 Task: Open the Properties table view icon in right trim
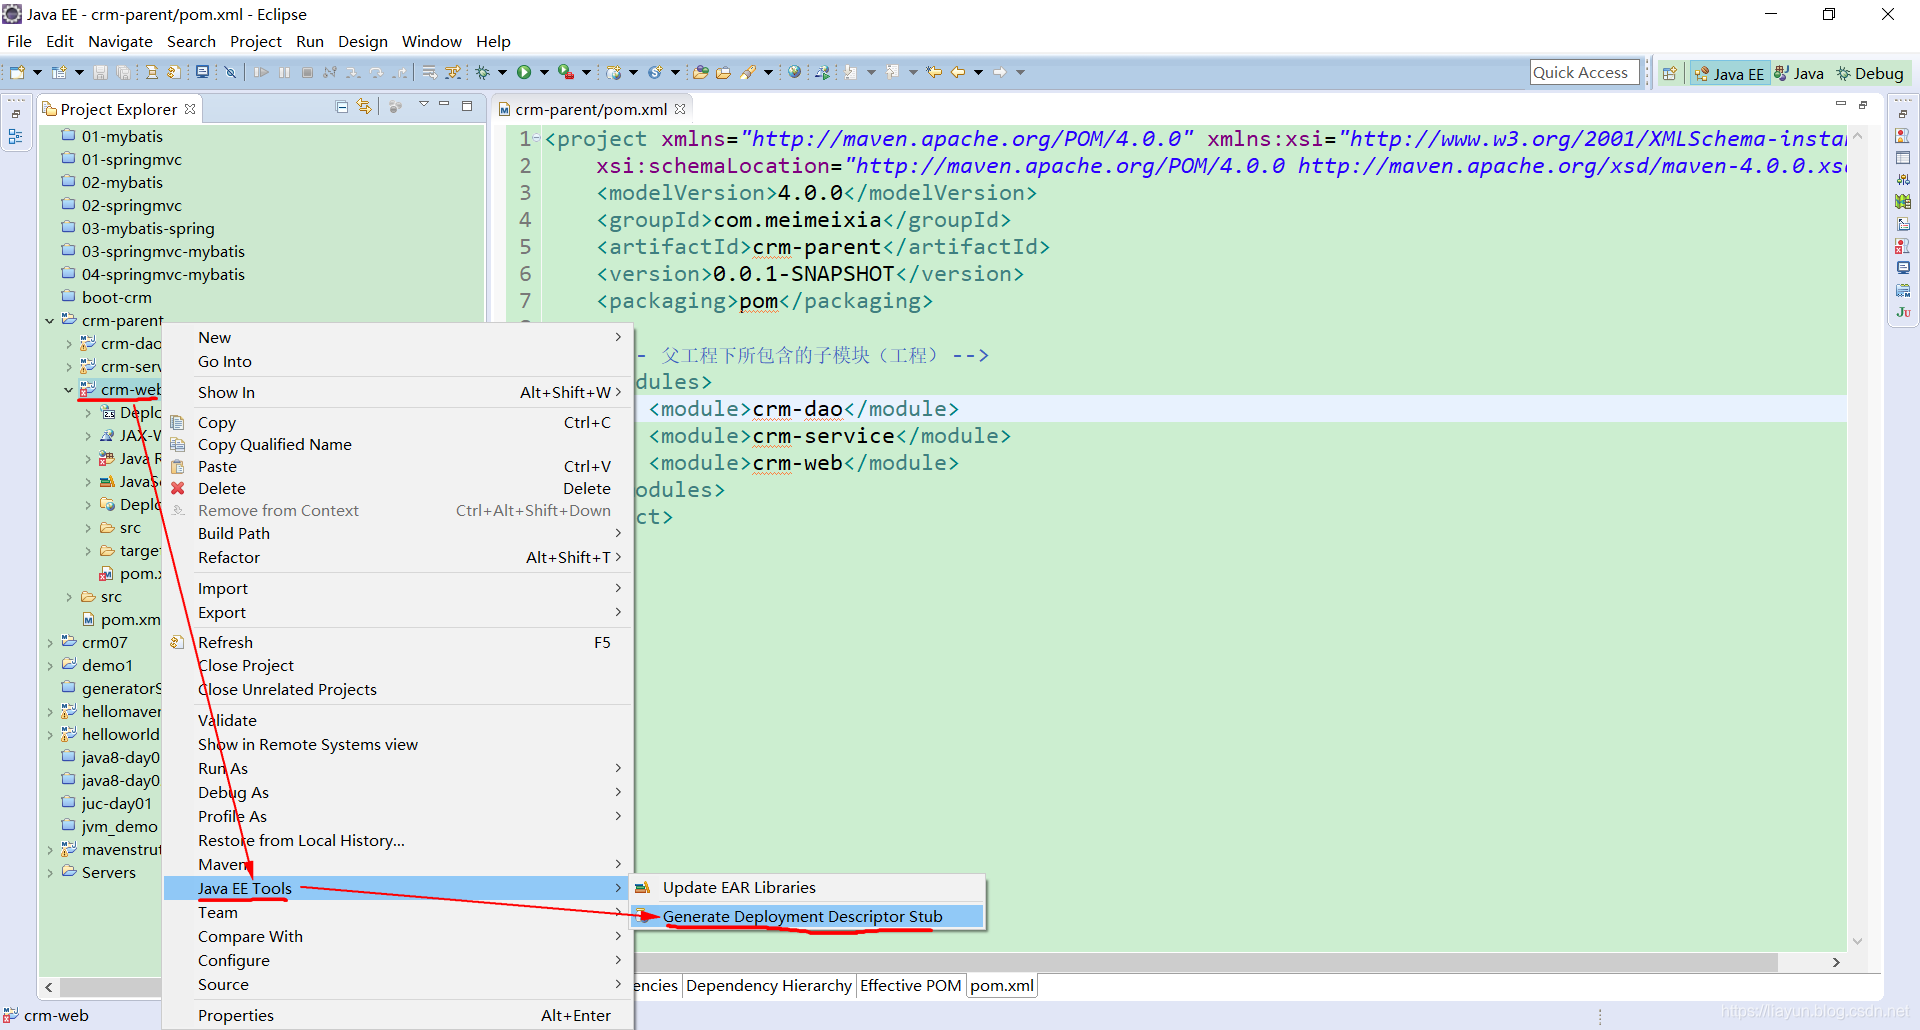click(1903, 158)
